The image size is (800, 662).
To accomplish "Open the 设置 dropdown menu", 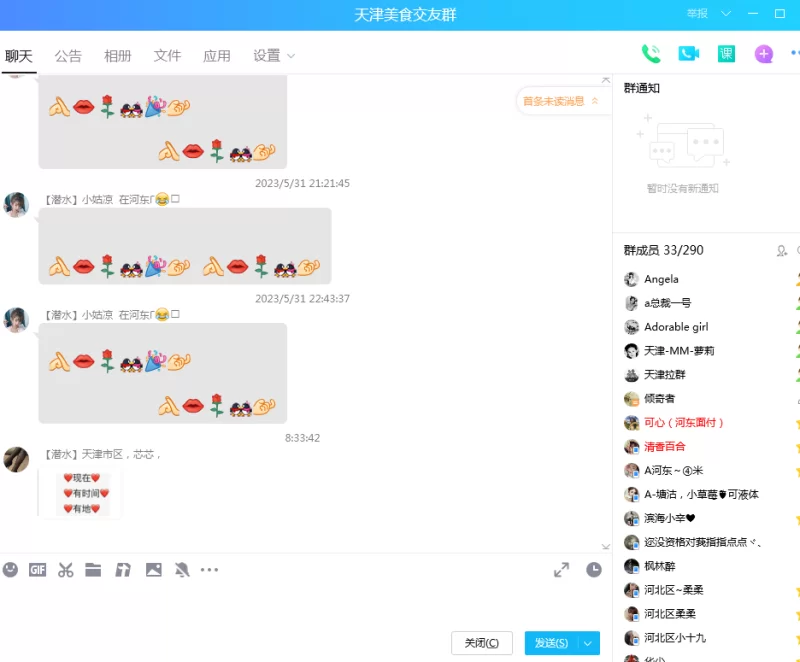I will pos(274,56).
